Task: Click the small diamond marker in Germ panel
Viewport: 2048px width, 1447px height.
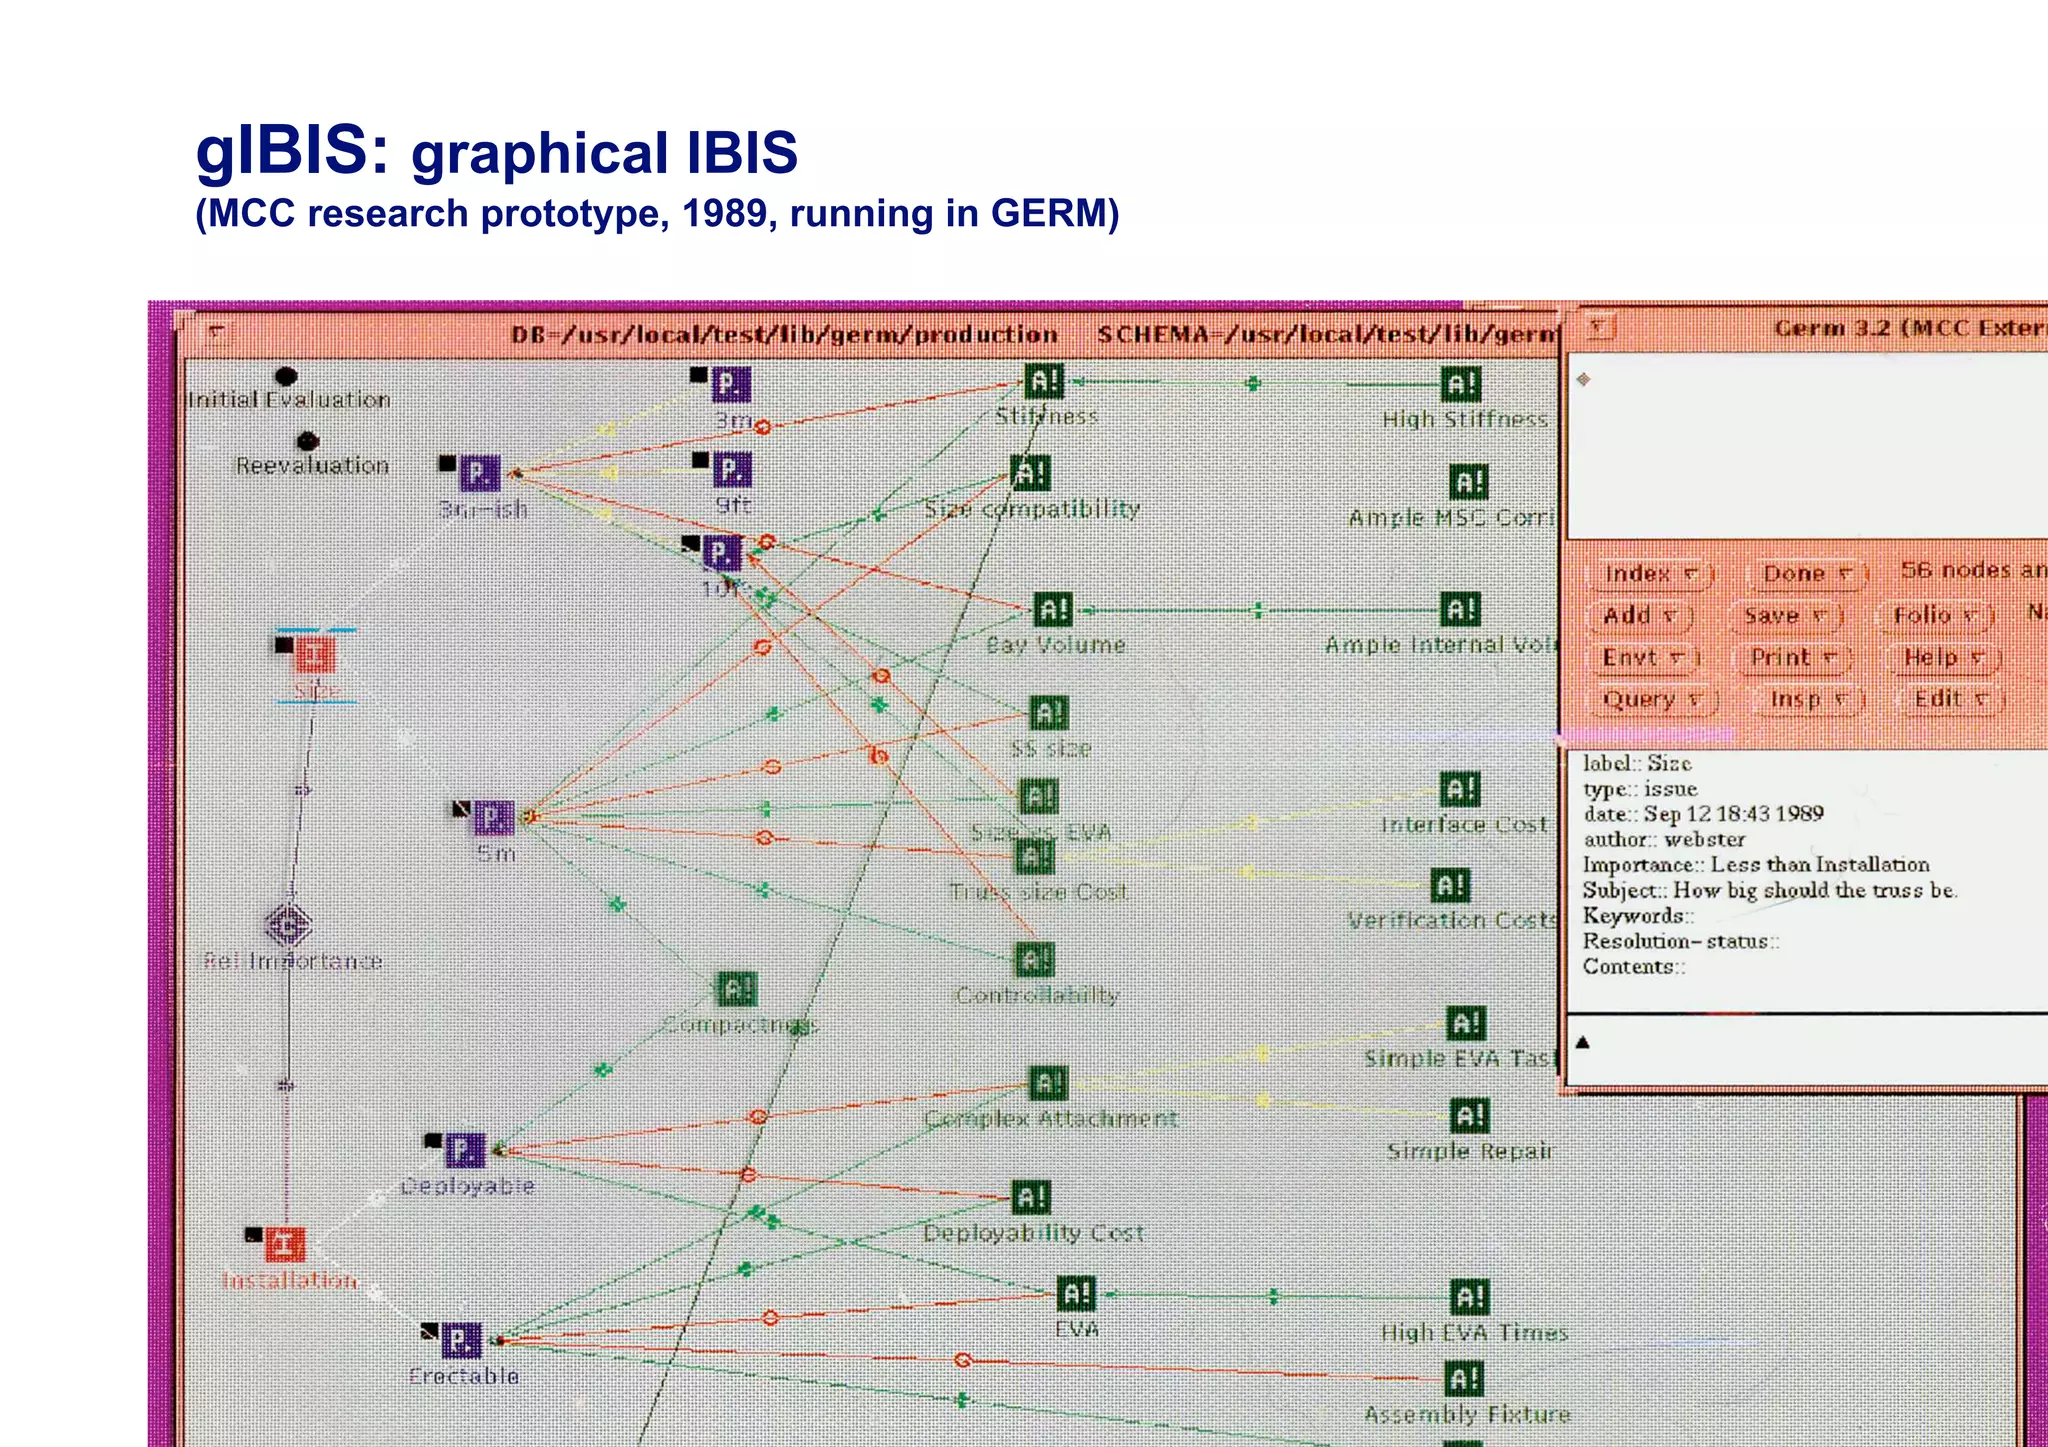Action: click(x=1583, y=379)
